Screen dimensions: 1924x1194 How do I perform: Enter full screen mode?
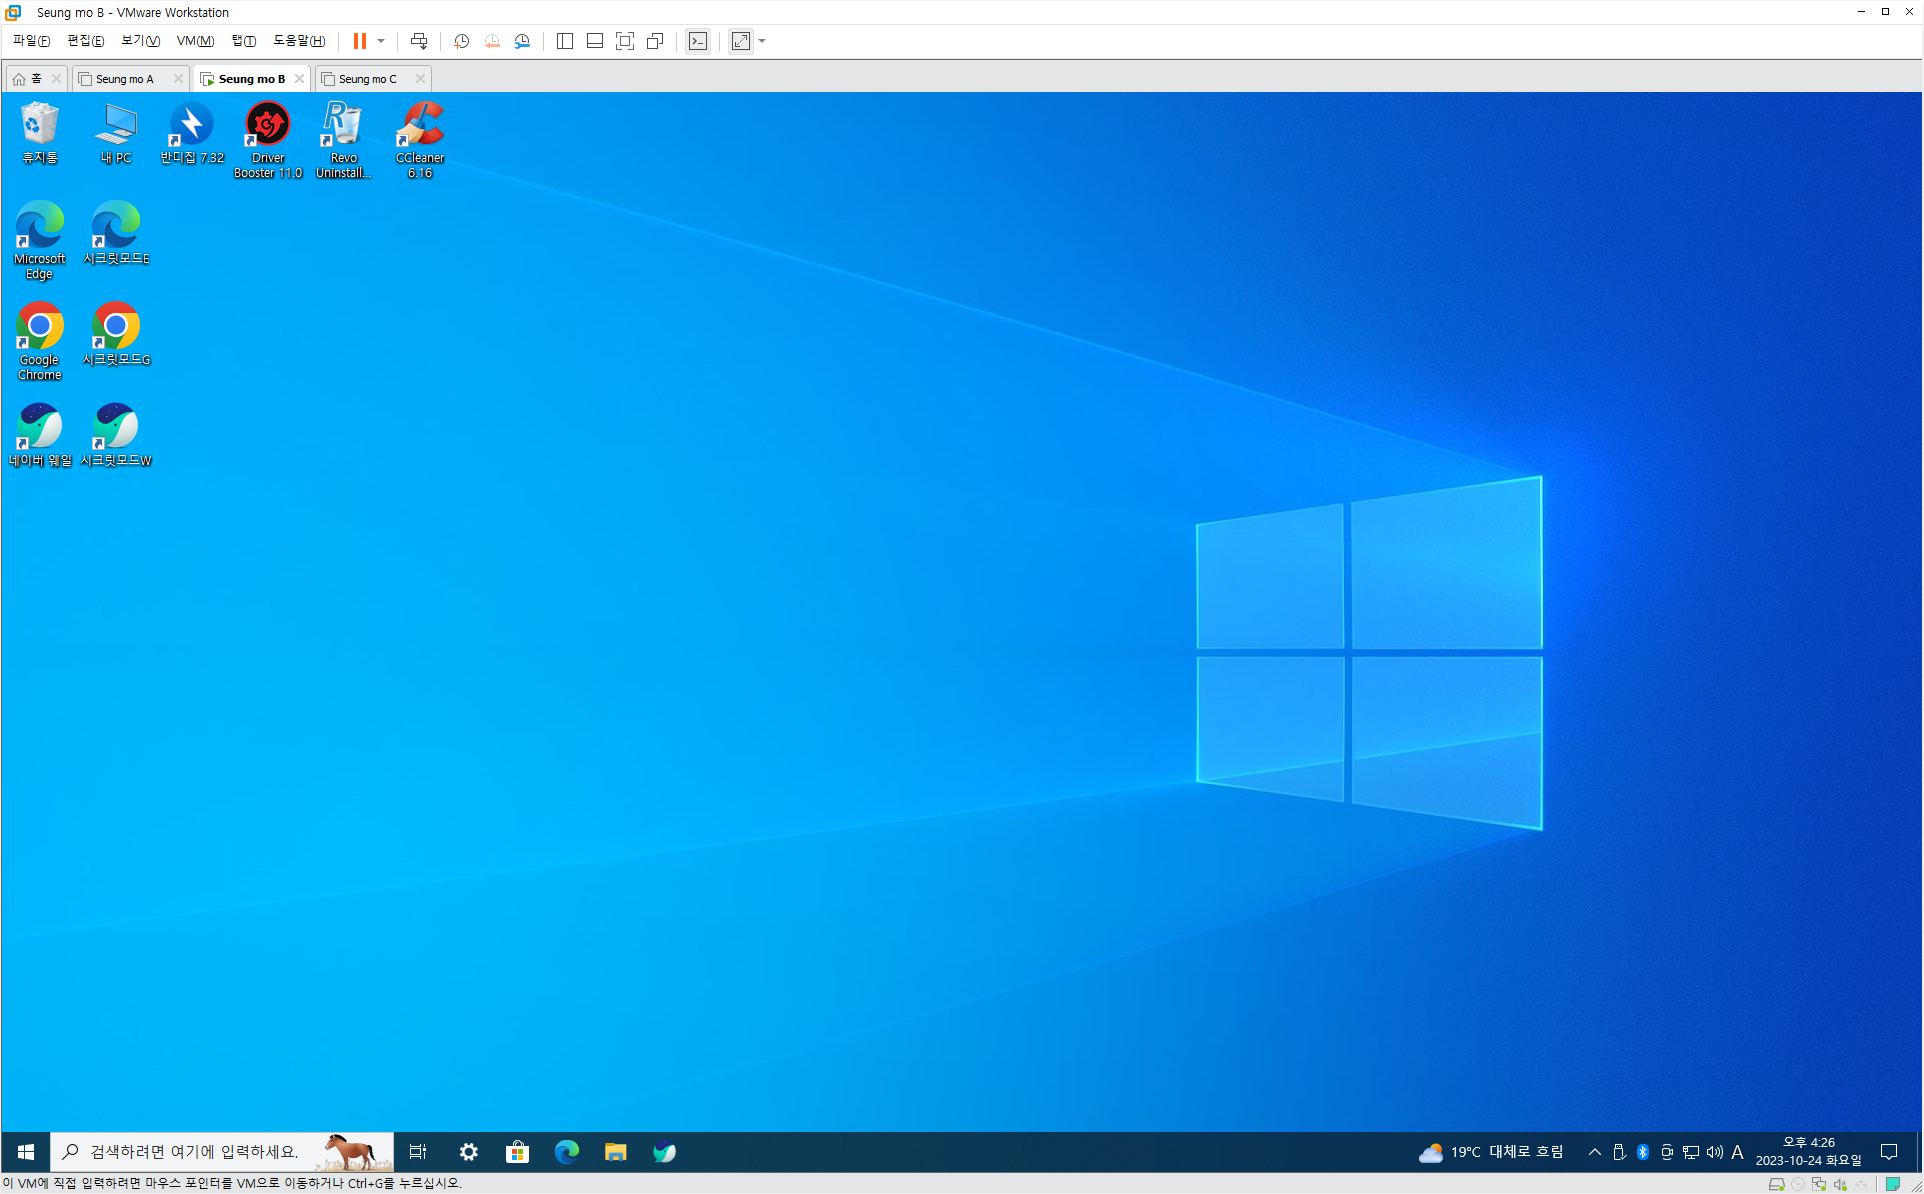[625, 41]
